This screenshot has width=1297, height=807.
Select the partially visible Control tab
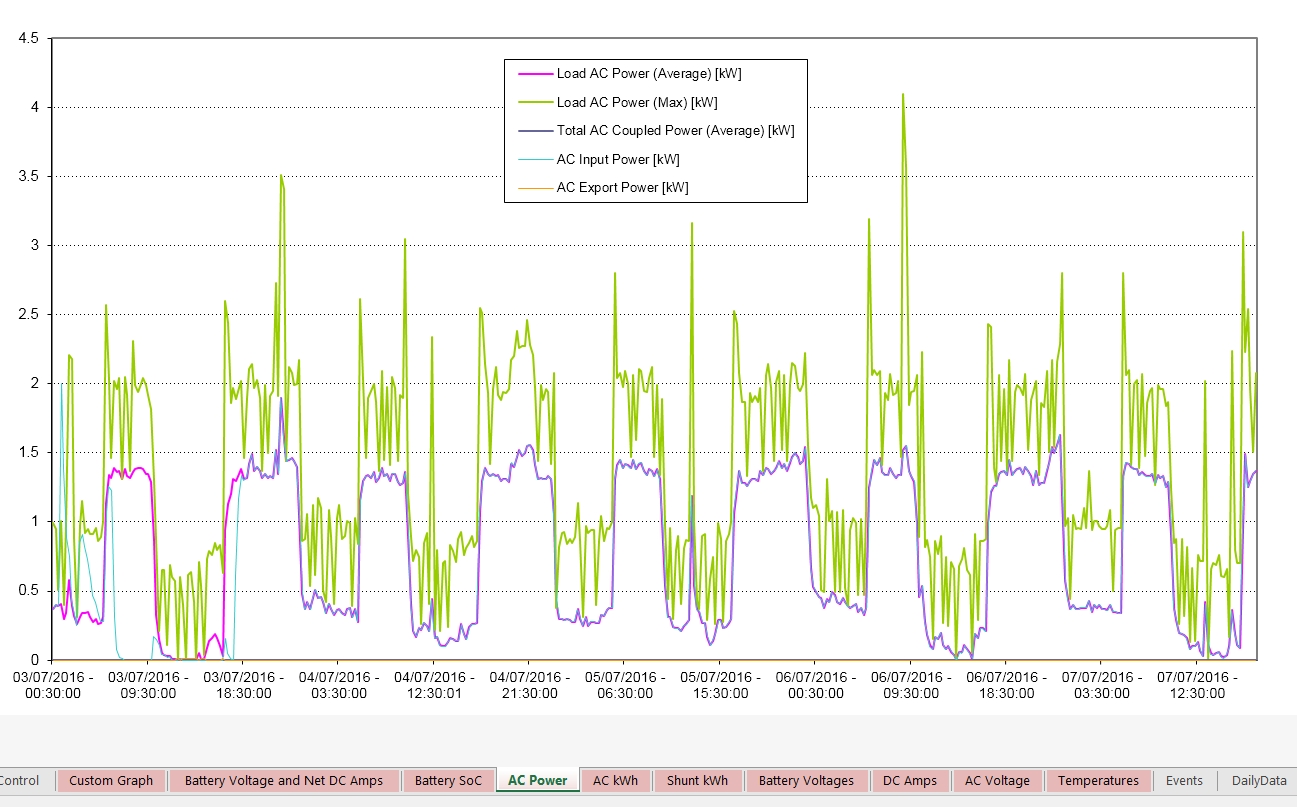[x=20, y=781]
